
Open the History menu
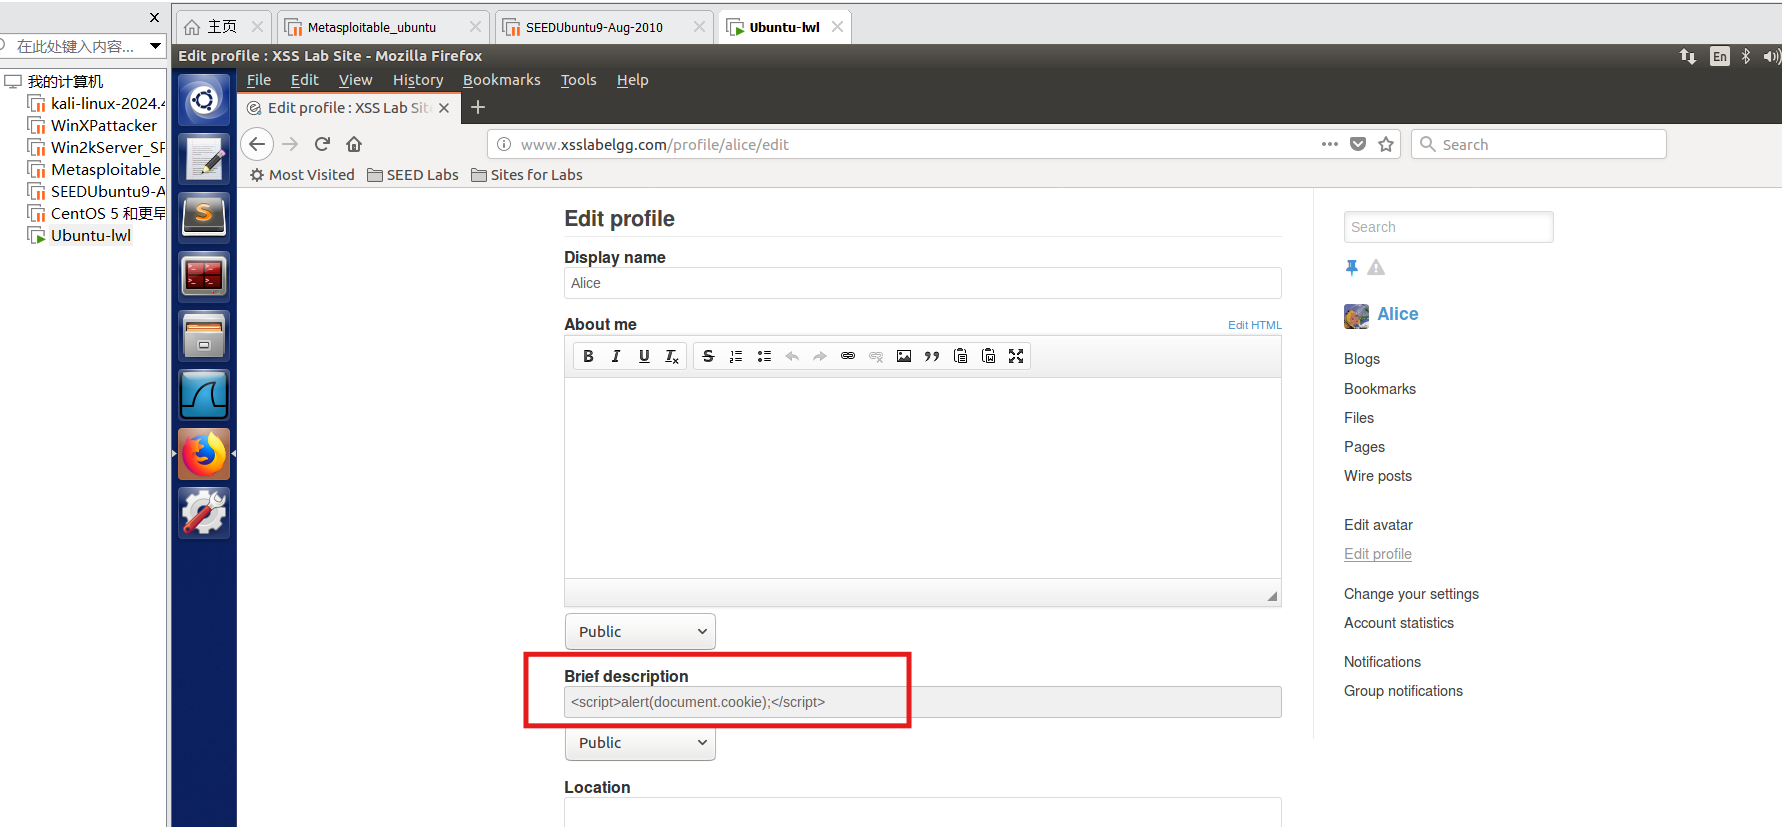(418, 80)
